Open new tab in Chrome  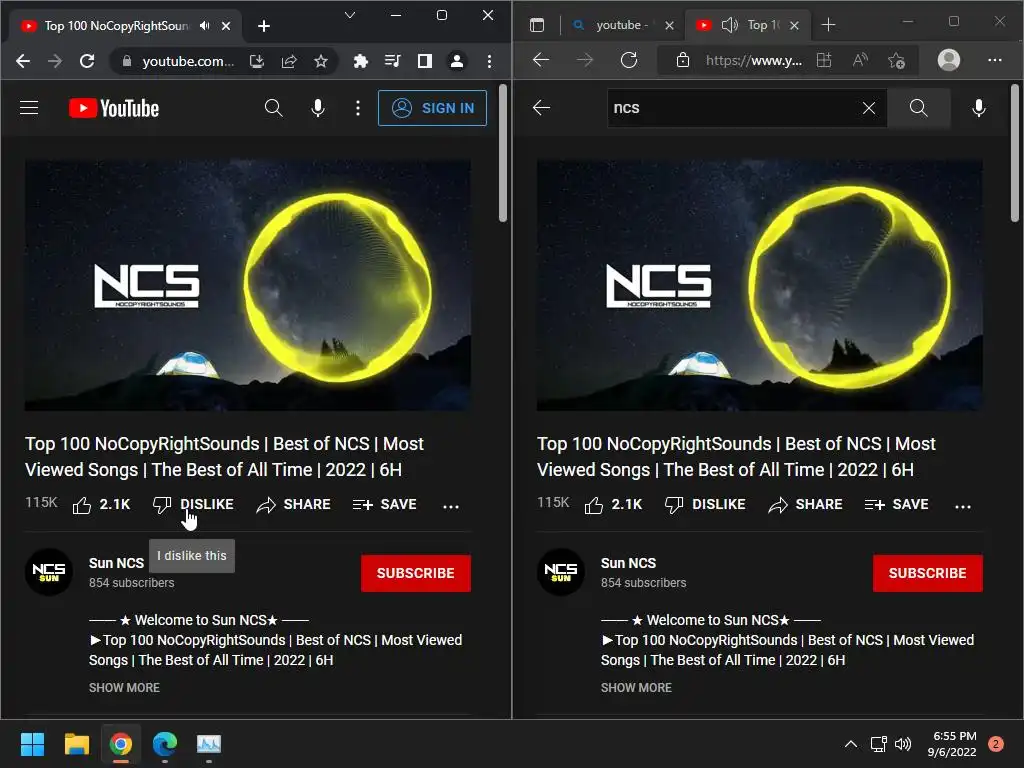click(264, 25)
